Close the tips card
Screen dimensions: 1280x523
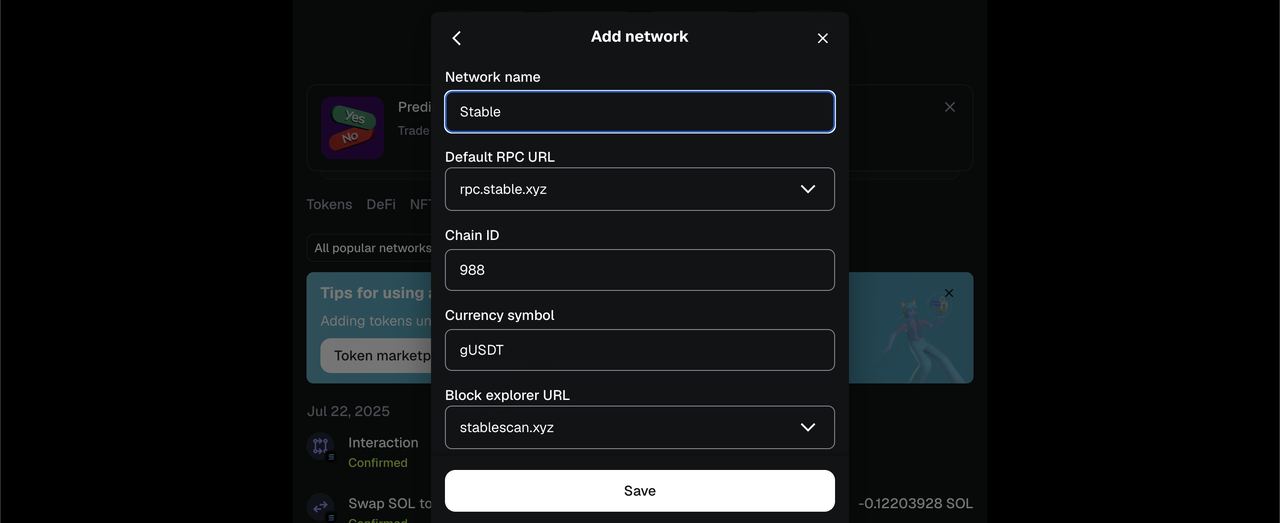pos(949,293)
